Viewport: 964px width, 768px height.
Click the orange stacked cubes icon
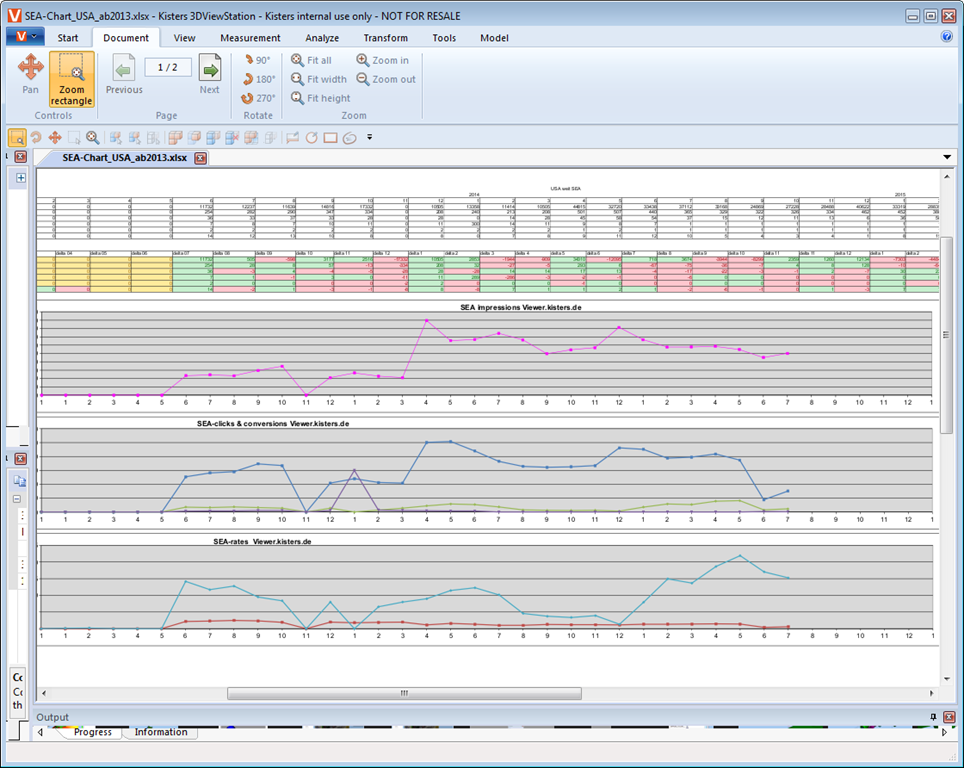pos(175,138)
